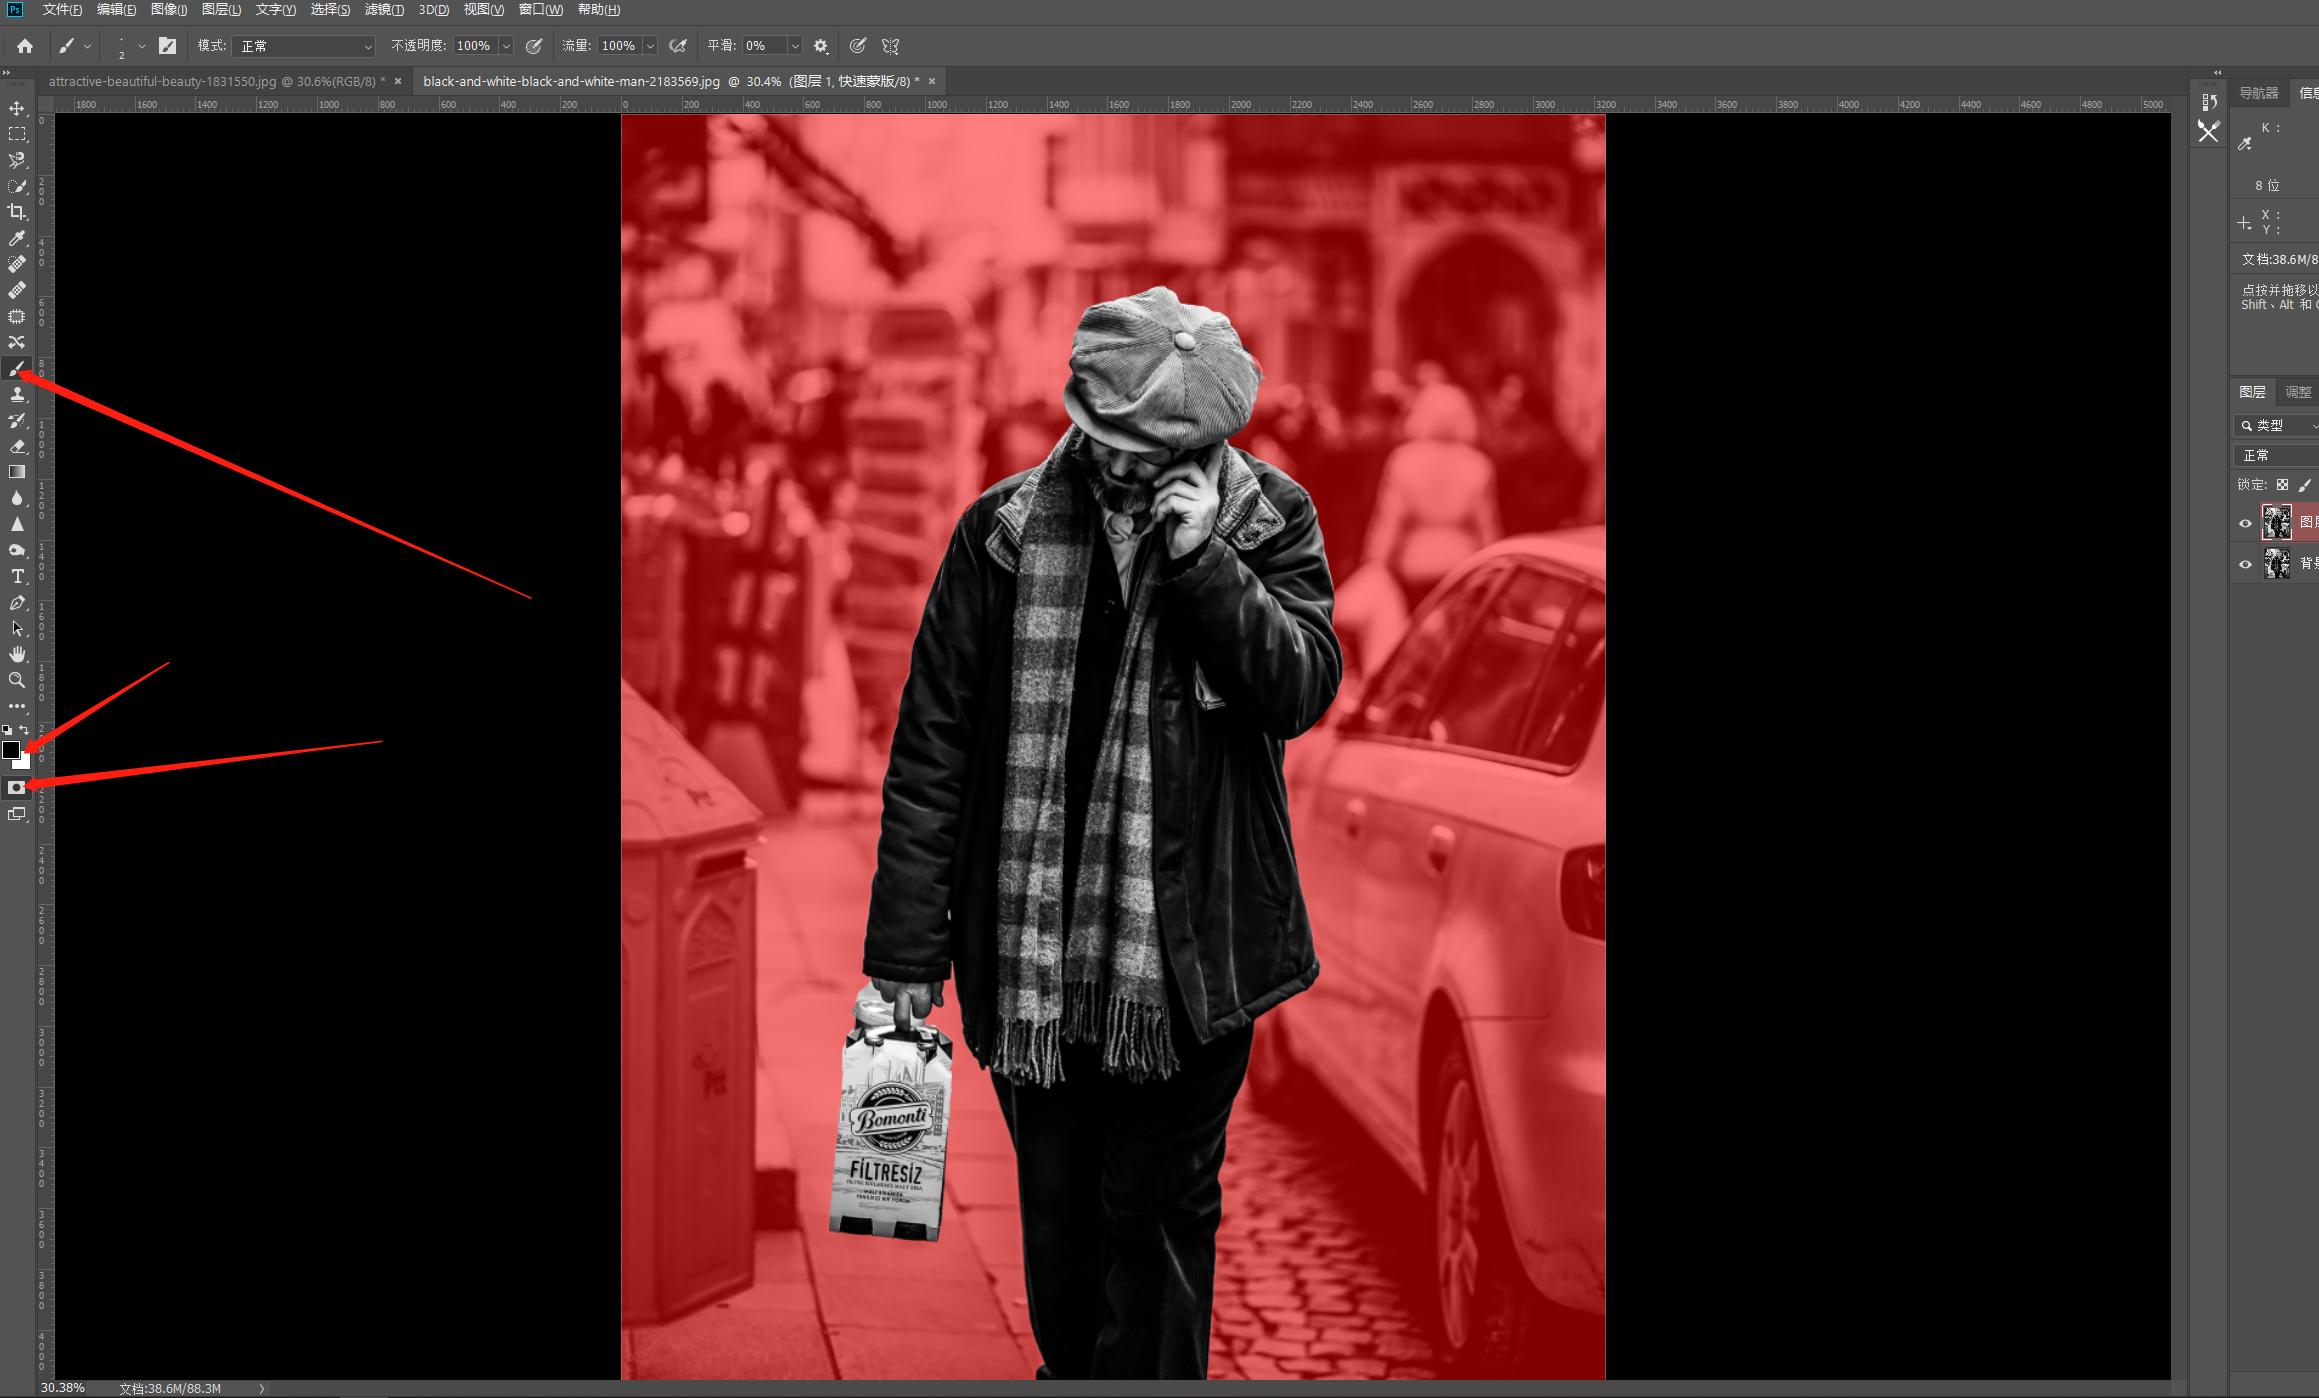This screenshot has height=1398, width=2319.
Task: Select the Zoom magnifier tool
Action: tap(17, 680)
